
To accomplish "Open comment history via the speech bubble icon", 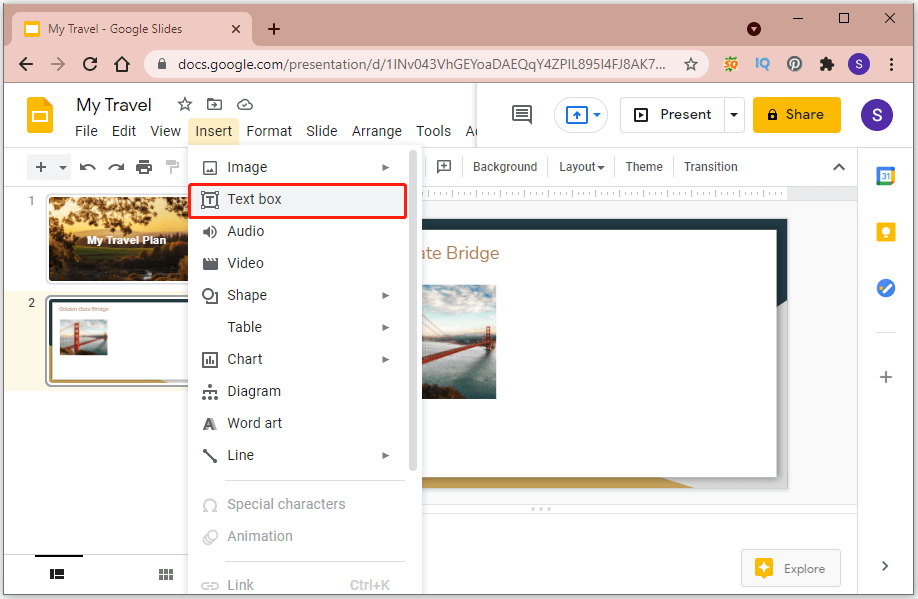I will pyautogui.click(x=521, y=114).
